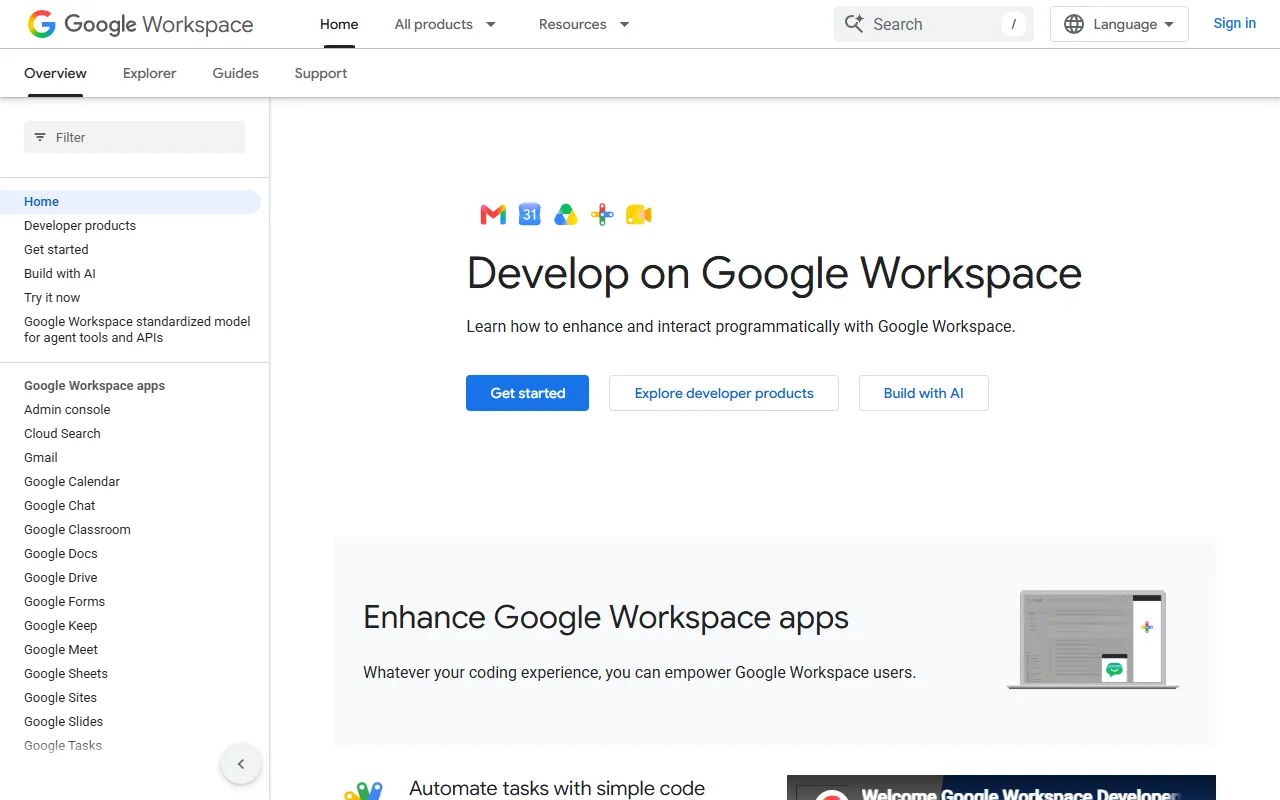
Task: Open Google Keep in the sidebar
Action: (x=61, y=626)
